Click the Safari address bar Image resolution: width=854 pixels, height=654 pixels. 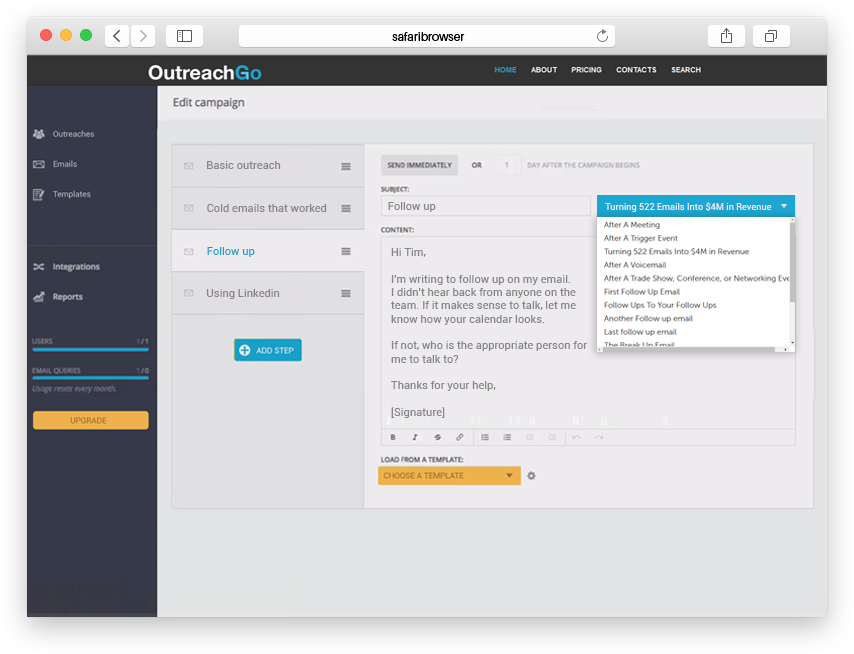click(x=427, y=36)
